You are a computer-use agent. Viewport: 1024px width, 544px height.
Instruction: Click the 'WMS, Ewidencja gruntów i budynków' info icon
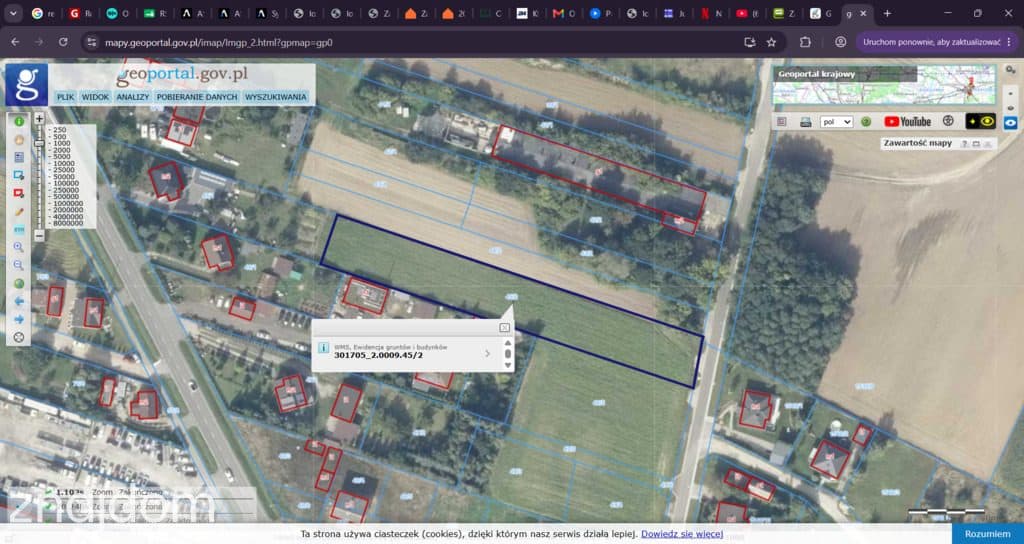[x=323, y=347]
